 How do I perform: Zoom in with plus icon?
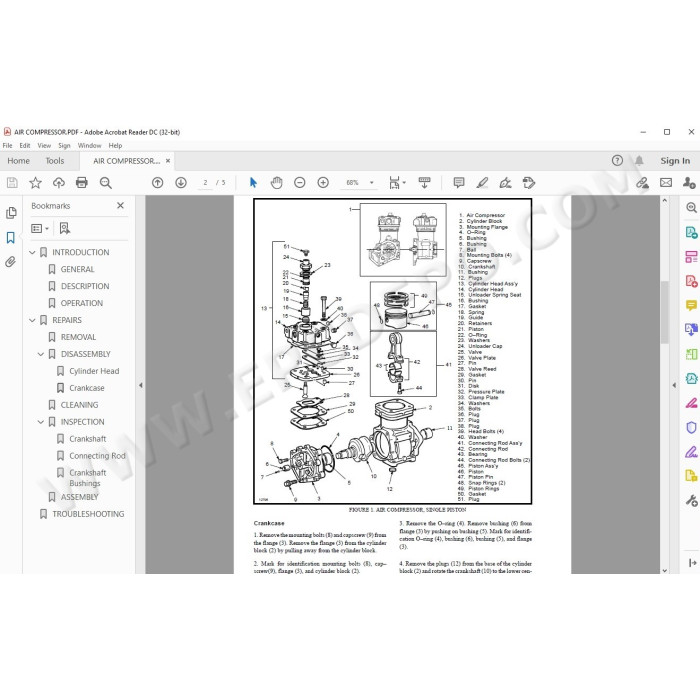coord(323,183)
